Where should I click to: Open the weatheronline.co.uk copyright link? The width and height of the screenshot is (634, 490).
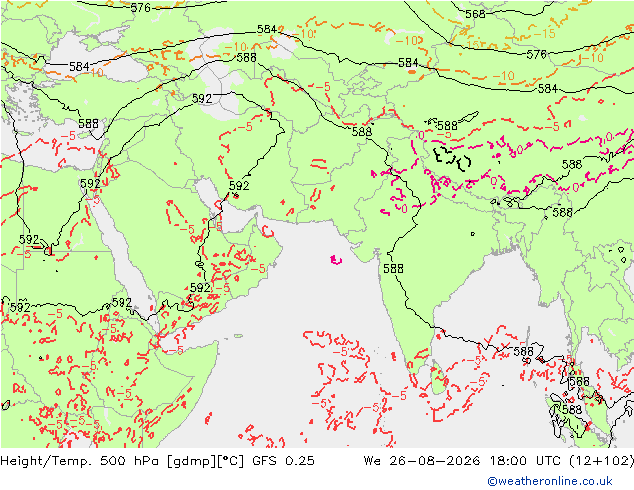(550, 481)
